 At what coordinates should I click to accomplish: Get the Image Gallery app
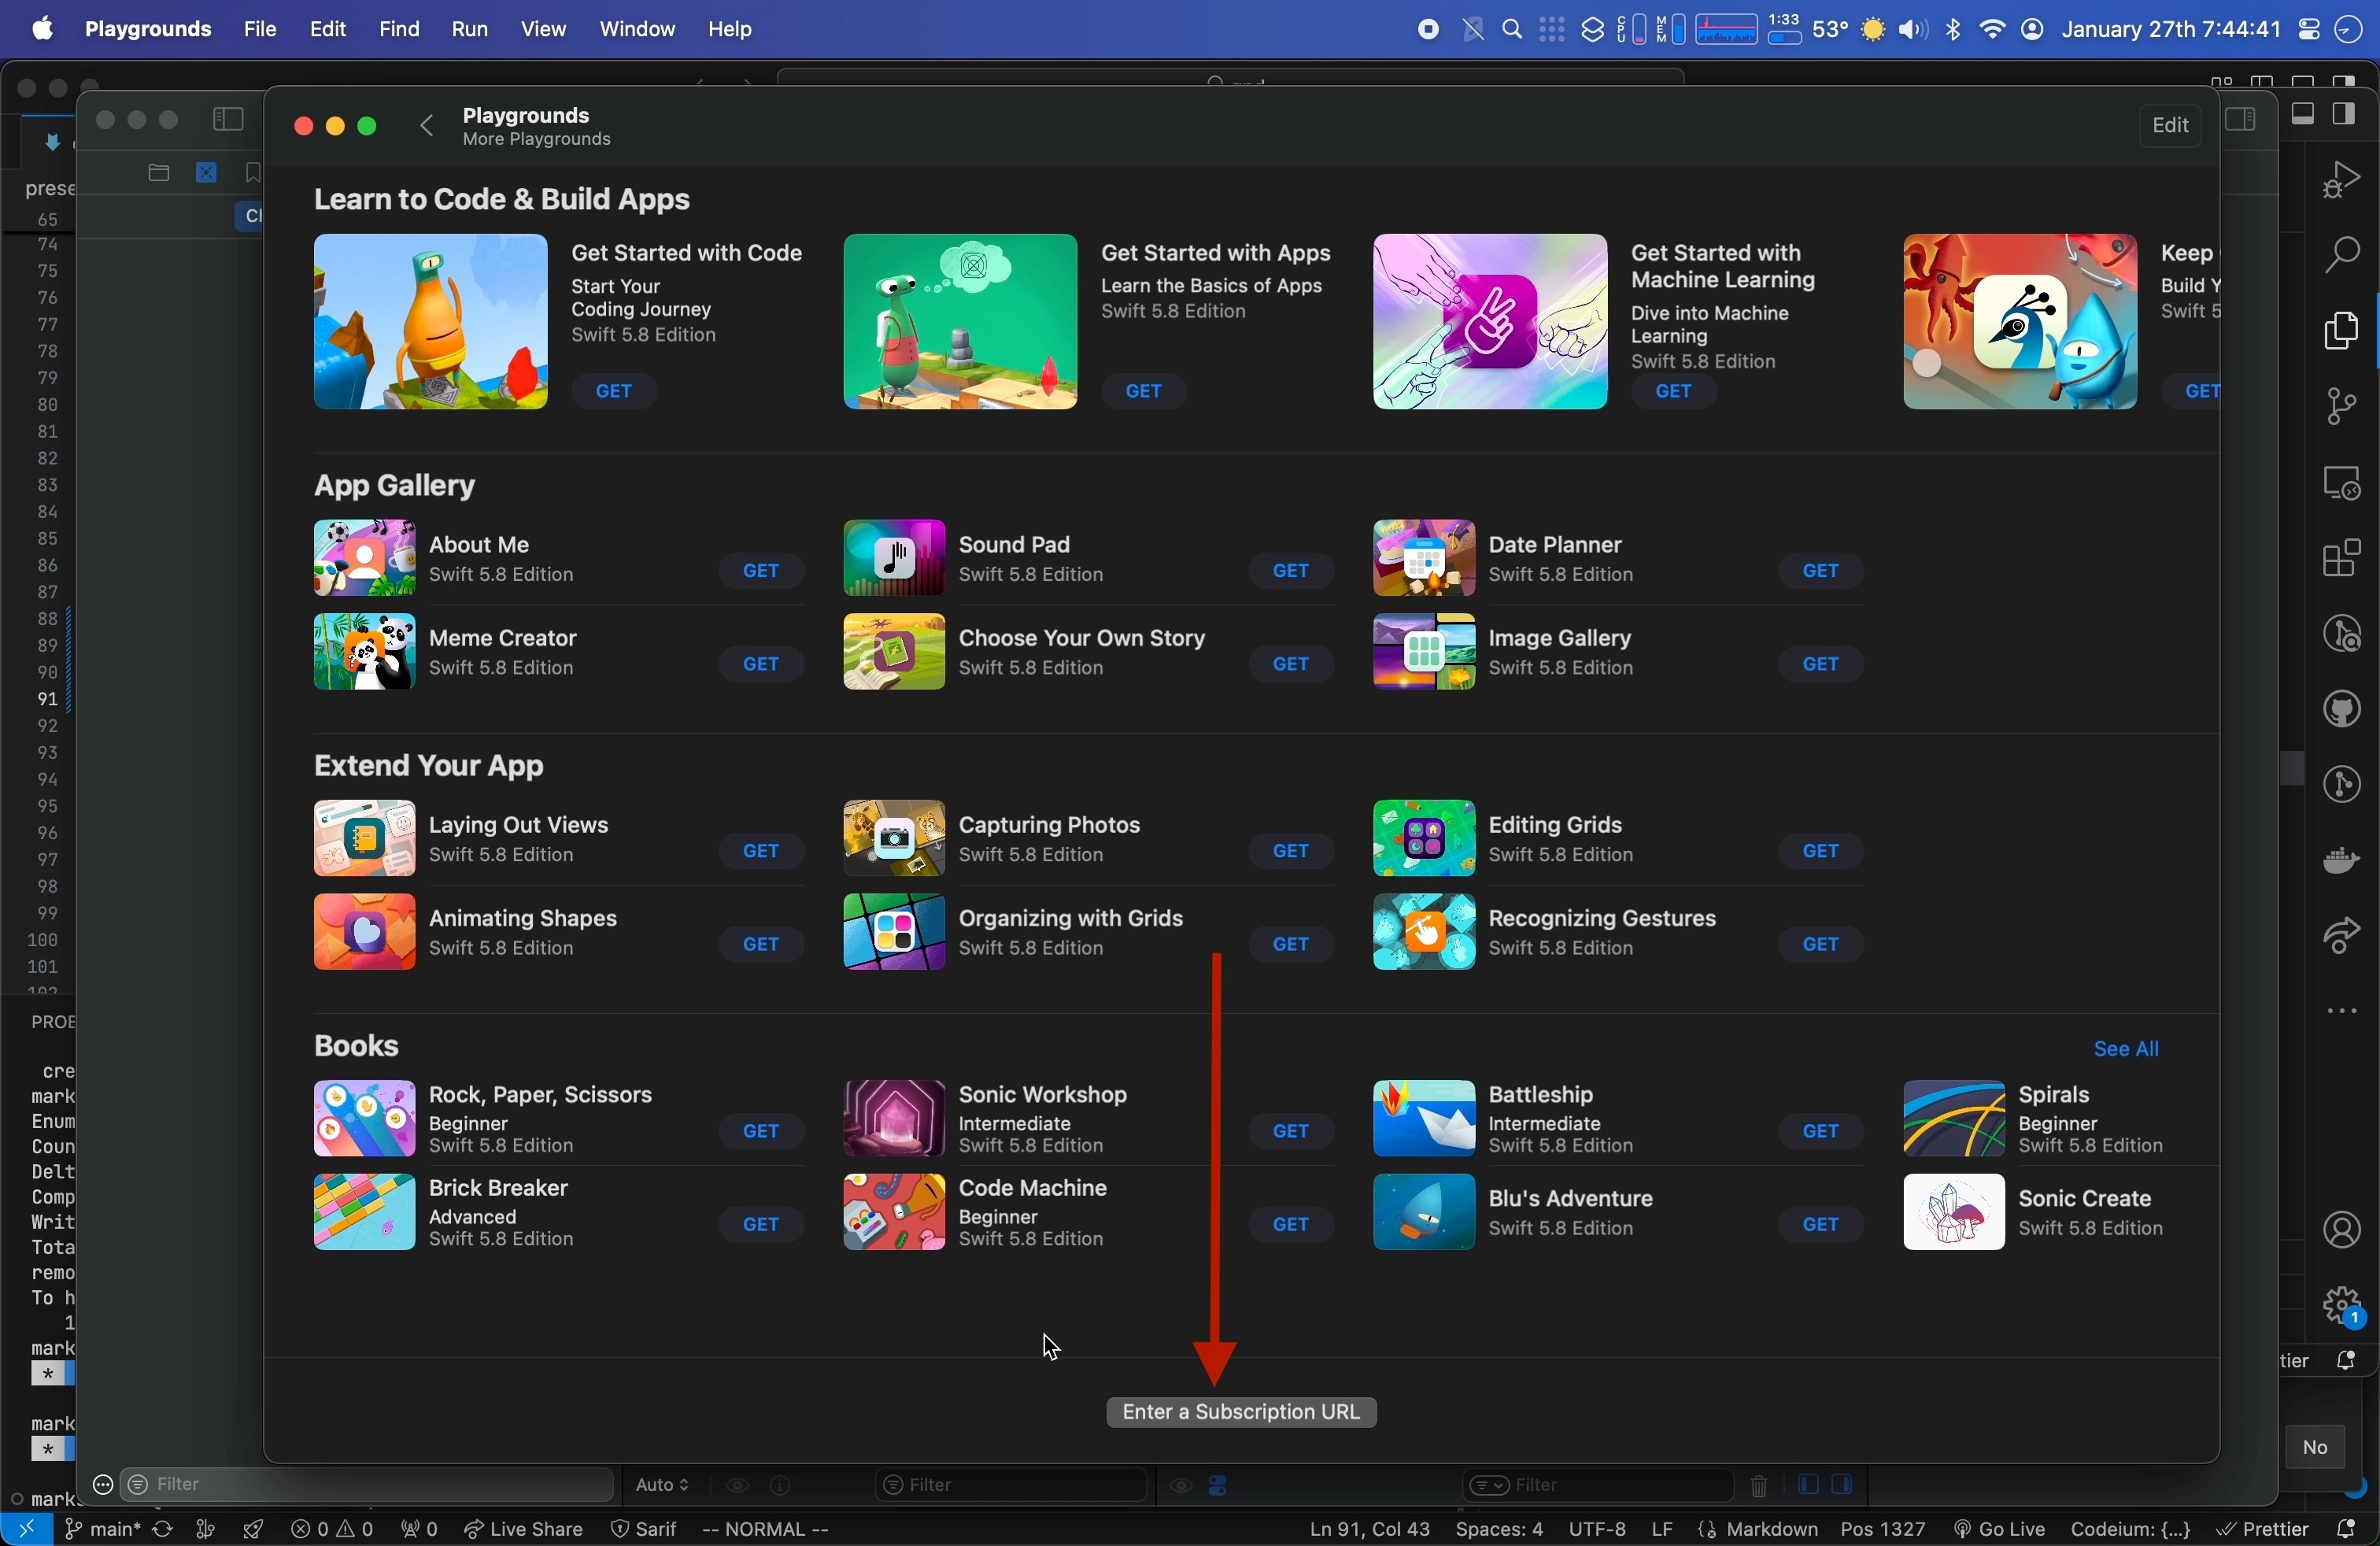pos(1822,665)
